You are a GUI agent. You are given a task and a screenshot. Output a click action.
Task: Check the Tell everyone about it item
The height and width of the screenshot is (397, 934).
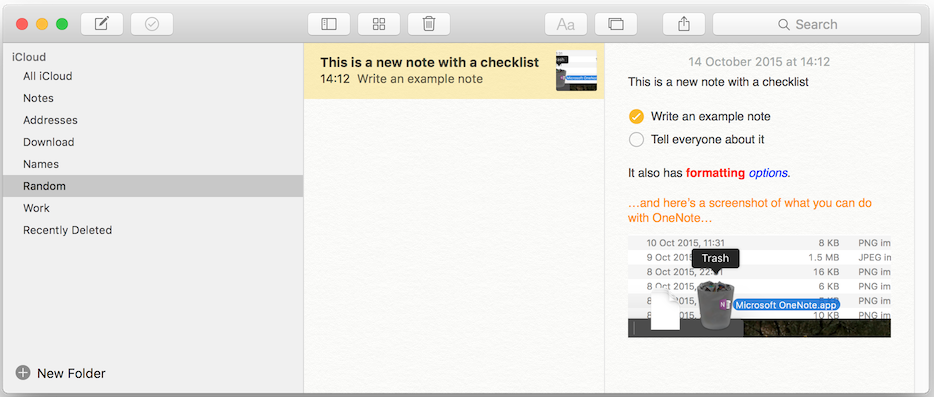point(636,139)
